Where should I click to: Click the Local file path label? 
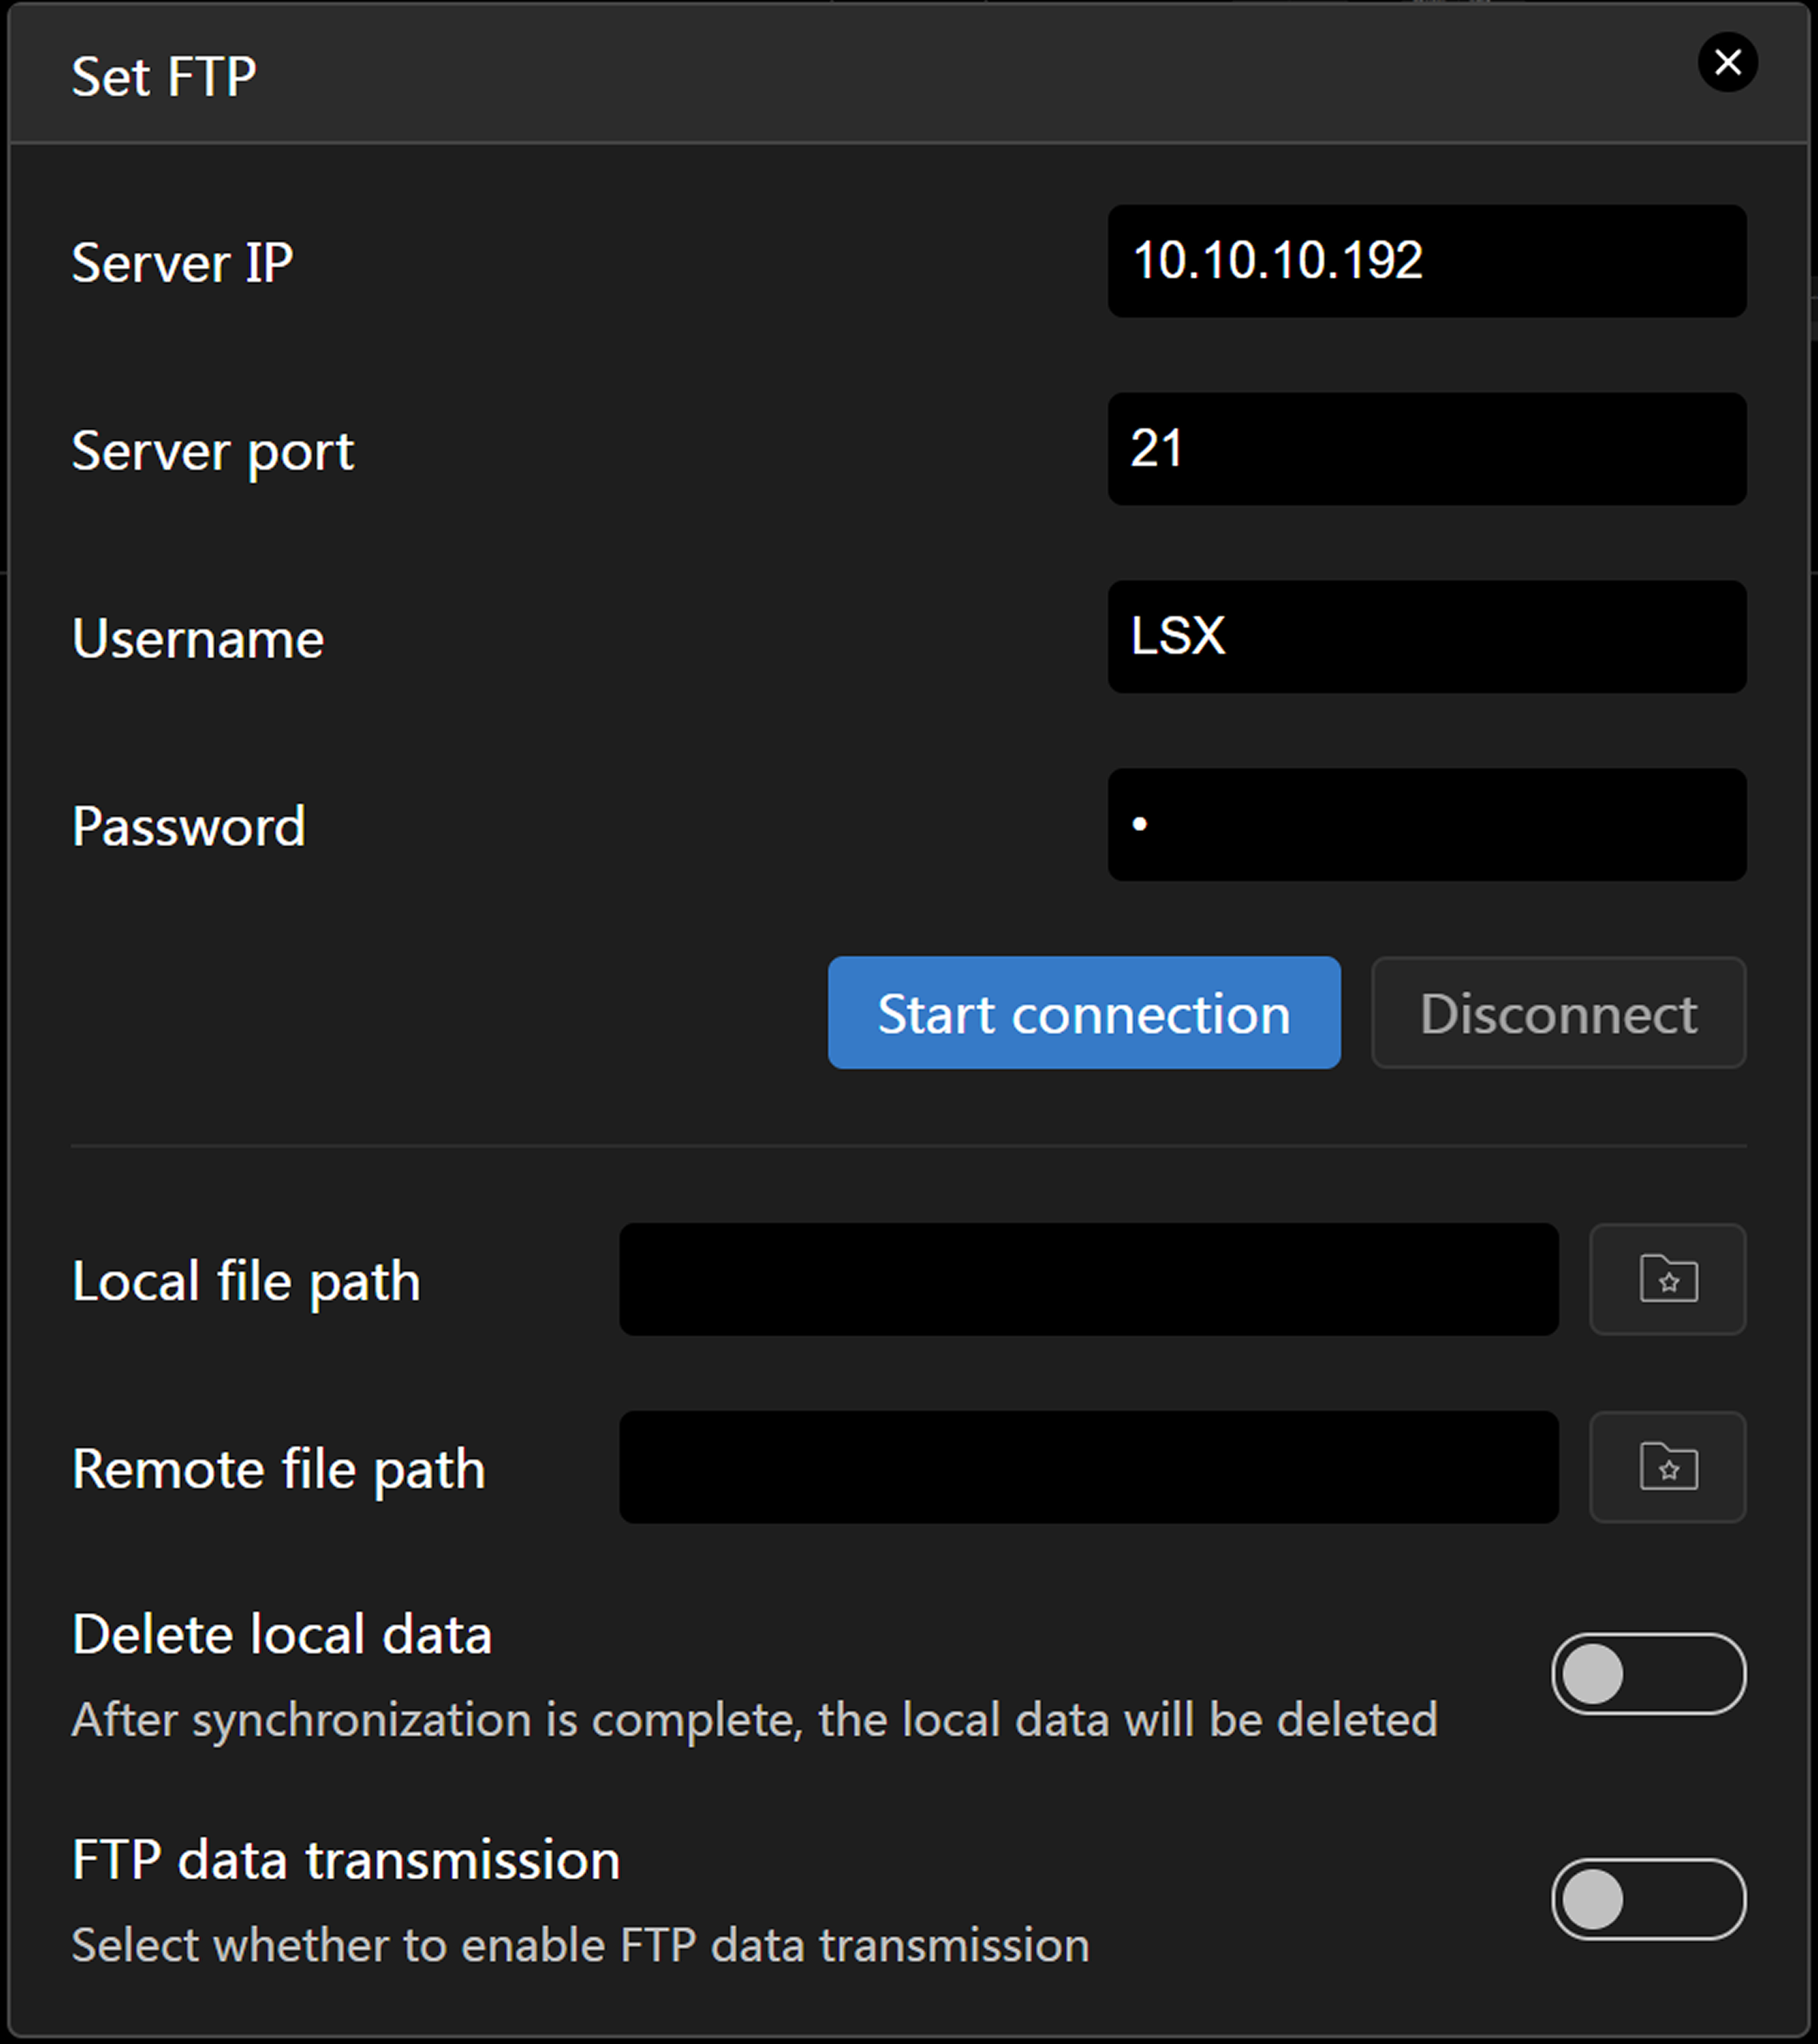click(x=246, y=1281)
